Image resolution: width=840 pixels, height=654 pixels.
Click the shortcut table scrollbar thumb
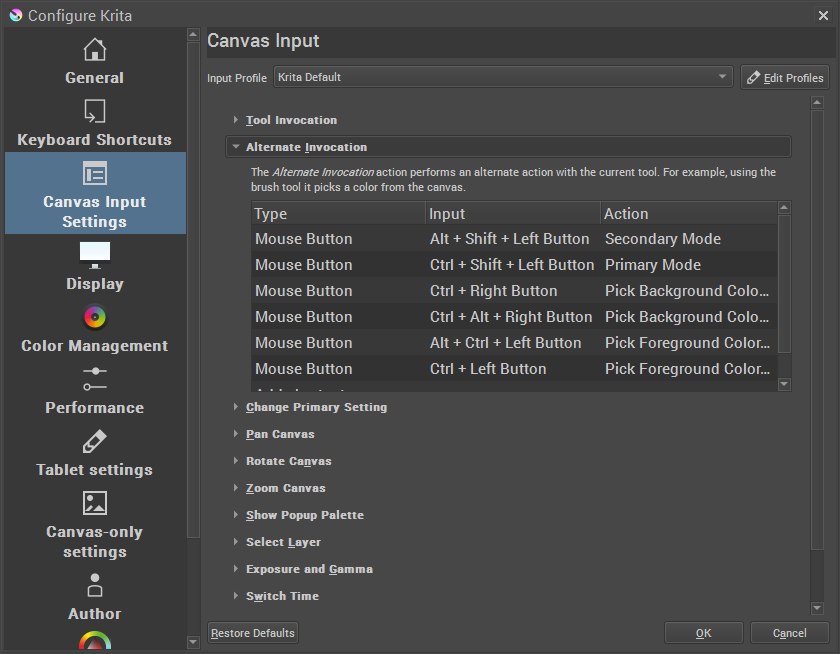(x=784, y=283)
